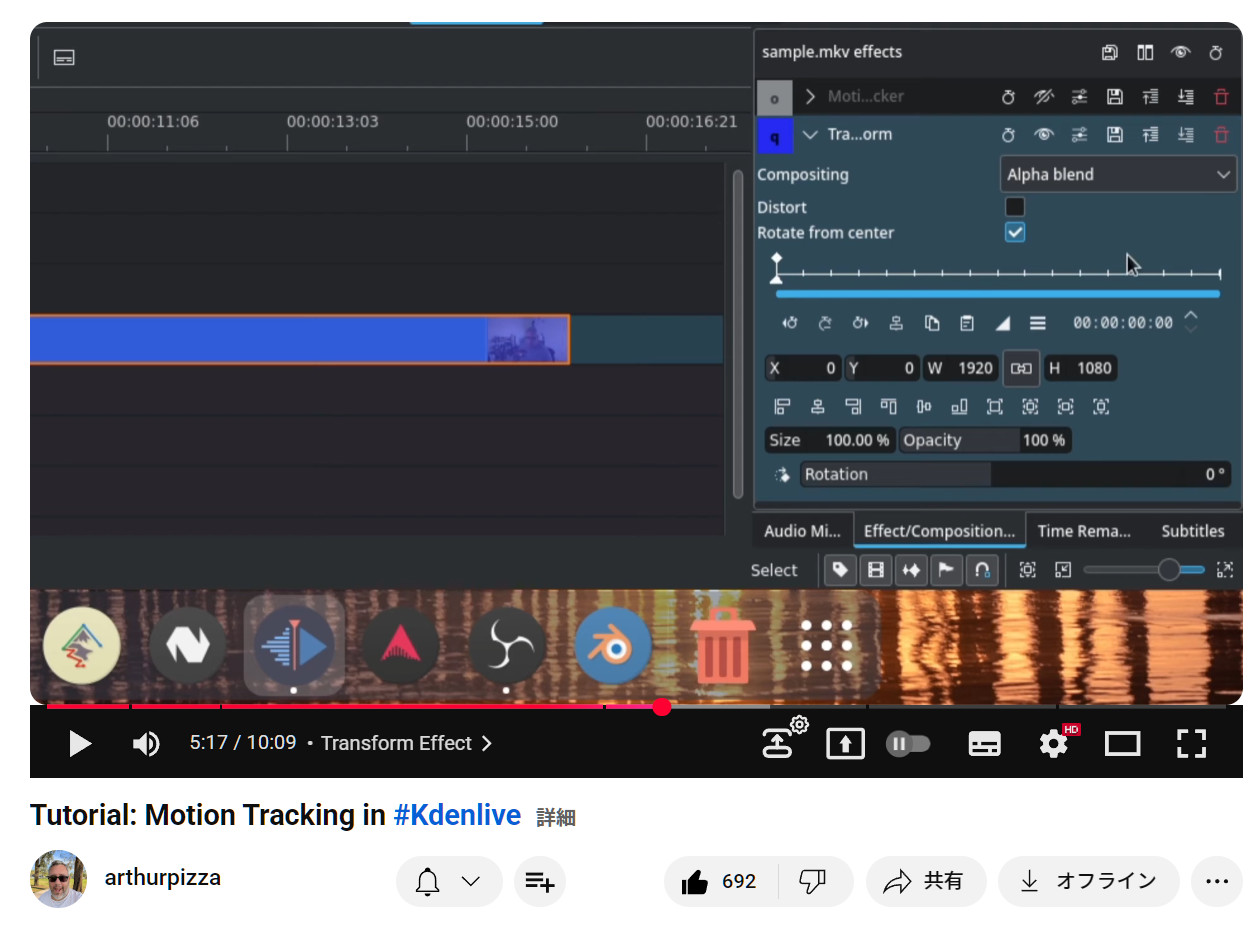Enable the Distort checkbox
This screenshot has width=1259, height=926.
(x=1015, y=207)
